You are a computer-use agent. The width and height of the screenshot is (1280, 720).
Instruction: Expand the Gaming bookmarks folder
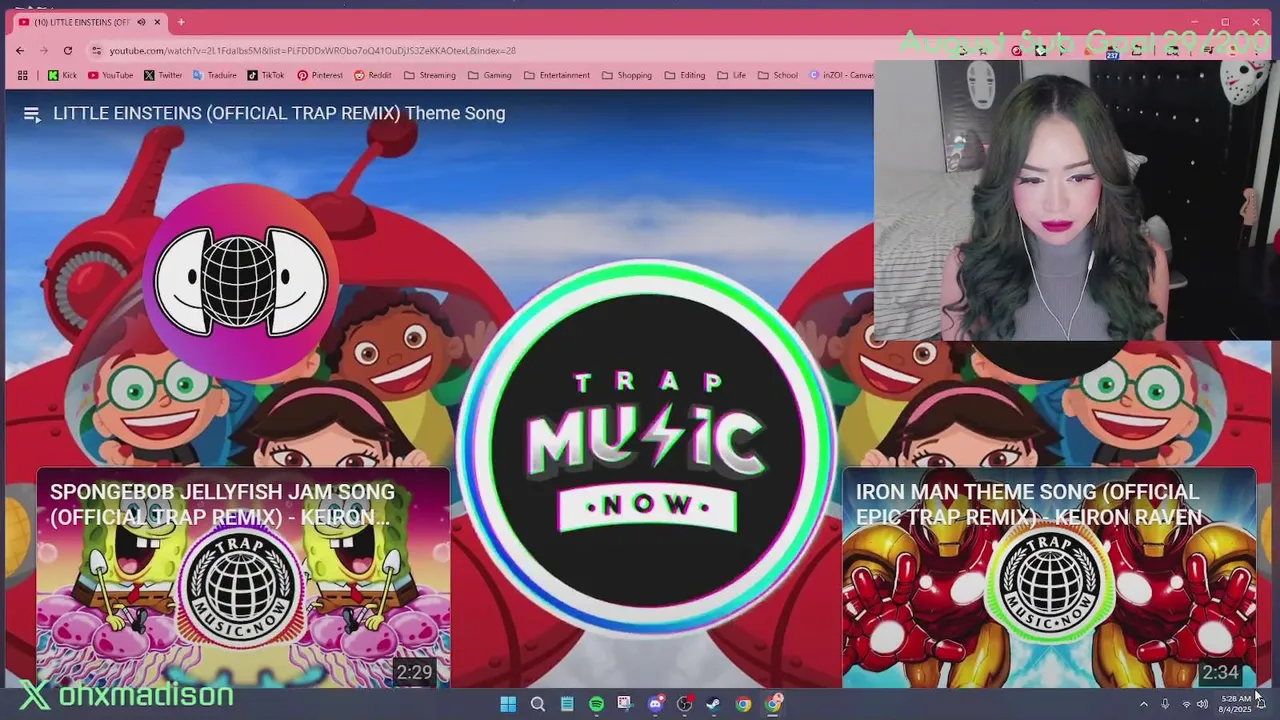pos(490,75)
